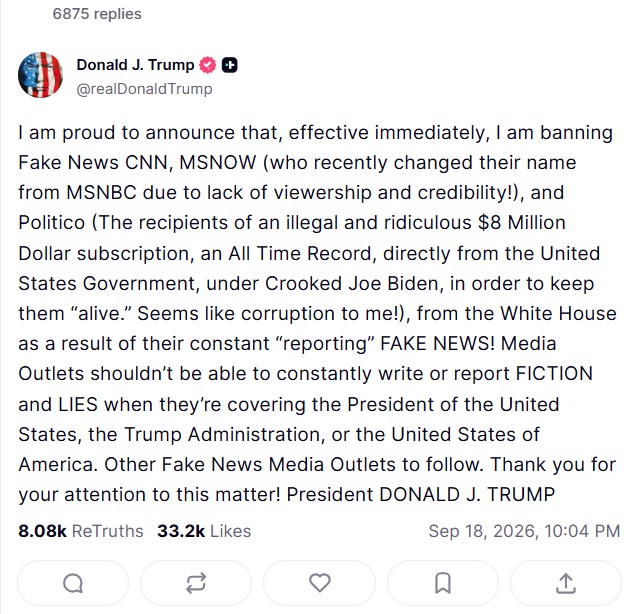This screenshot has width=638, height=614.
Task: Click the post body text paragraph
Action: click(x=317, y=314)
